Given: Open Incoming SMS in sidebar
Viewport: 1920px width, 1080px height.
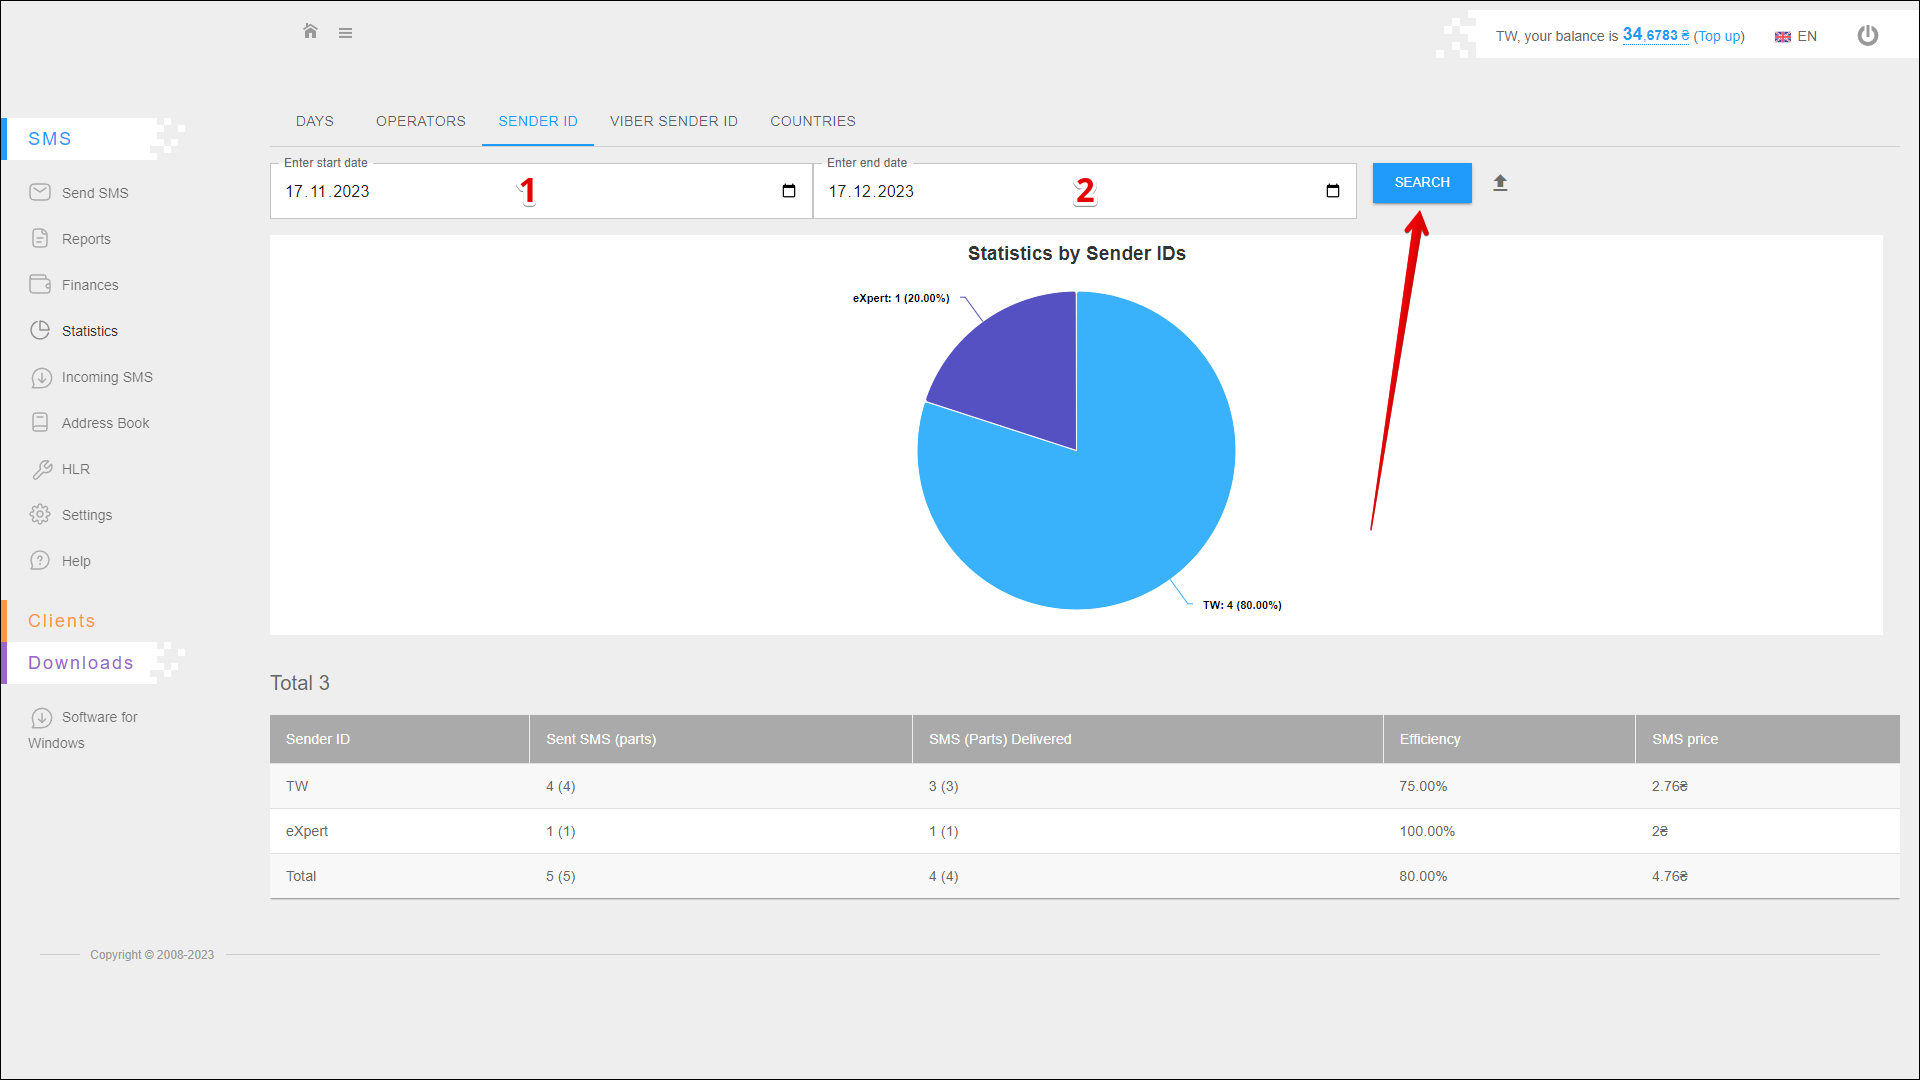Looking at the screenshot, I should pos(106,377).
